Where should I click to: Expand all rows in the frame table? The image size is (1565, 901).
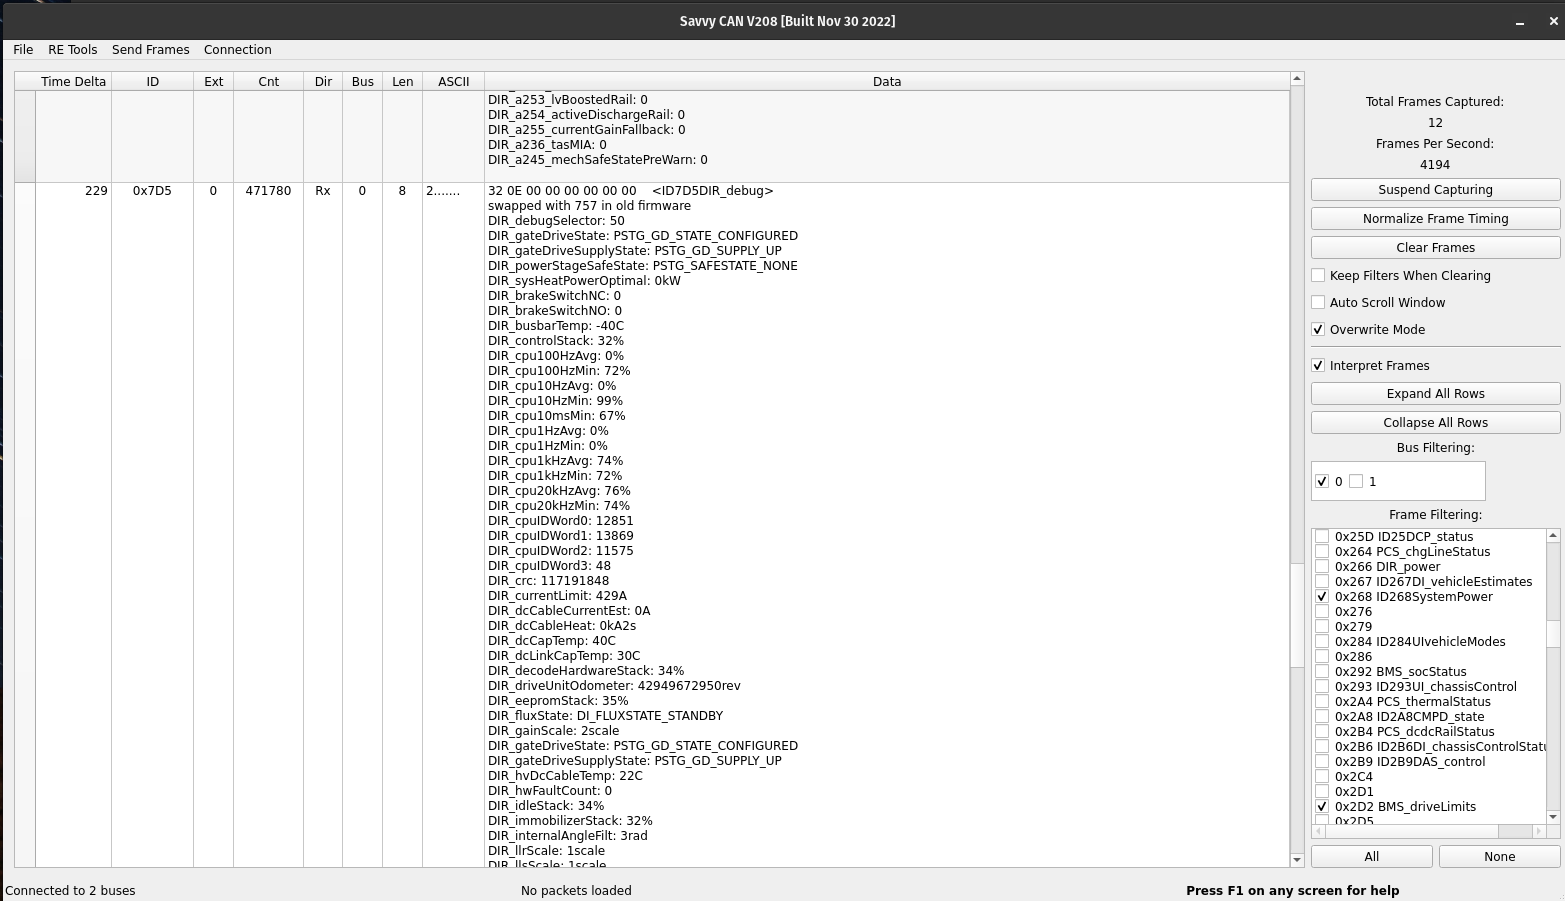(x=1435, y=394)
